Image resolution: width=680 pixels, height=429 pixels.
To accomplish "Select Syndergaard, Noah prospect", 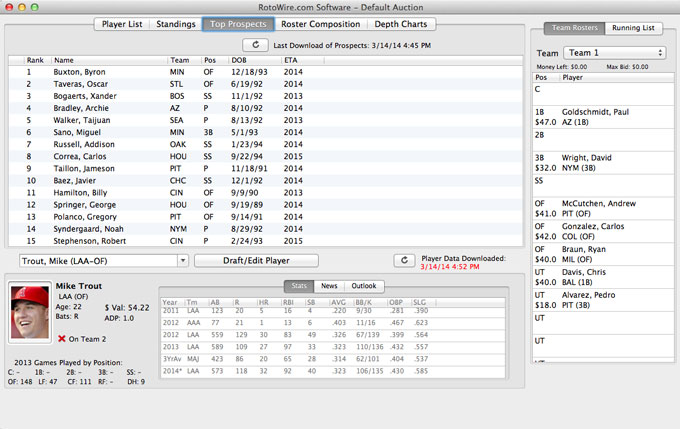I will point(265,229).
